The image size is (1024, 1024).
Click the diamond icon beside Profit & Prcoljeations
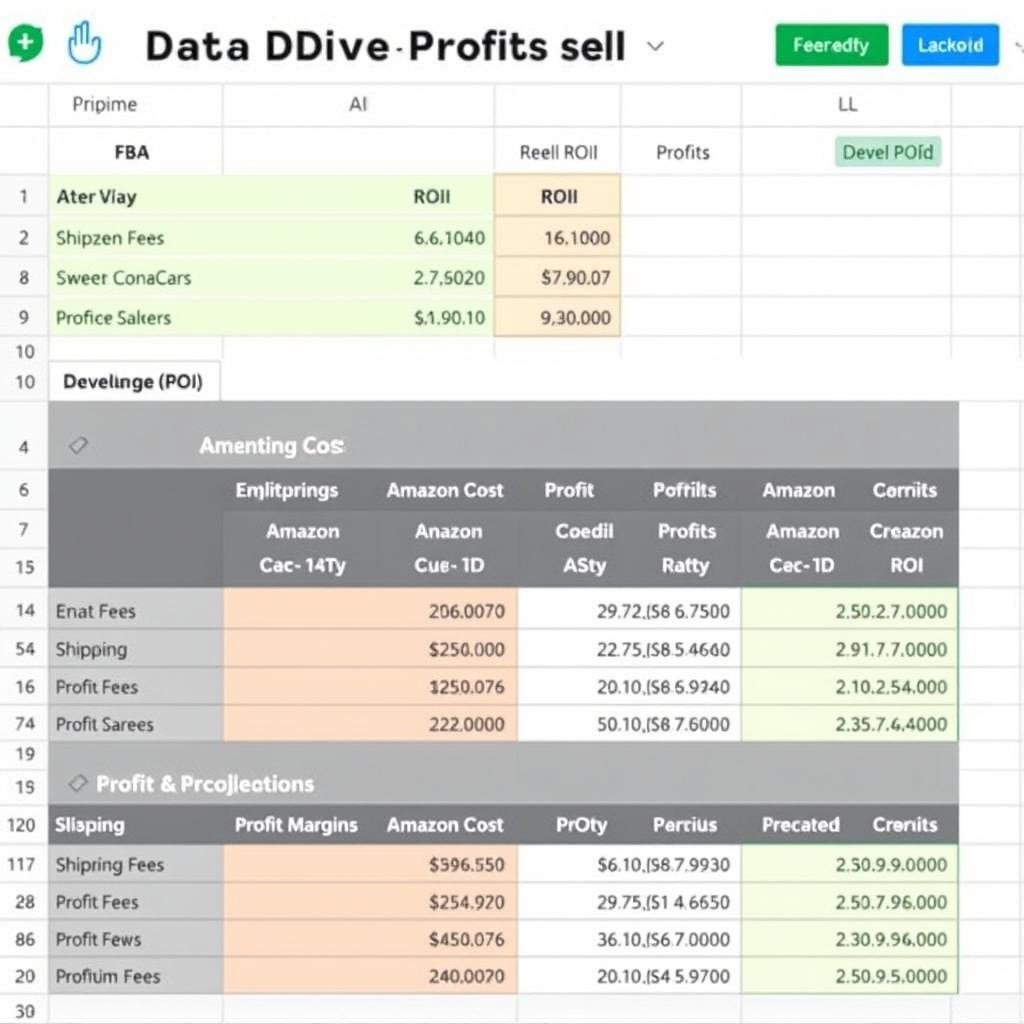[x=80, y=785]
